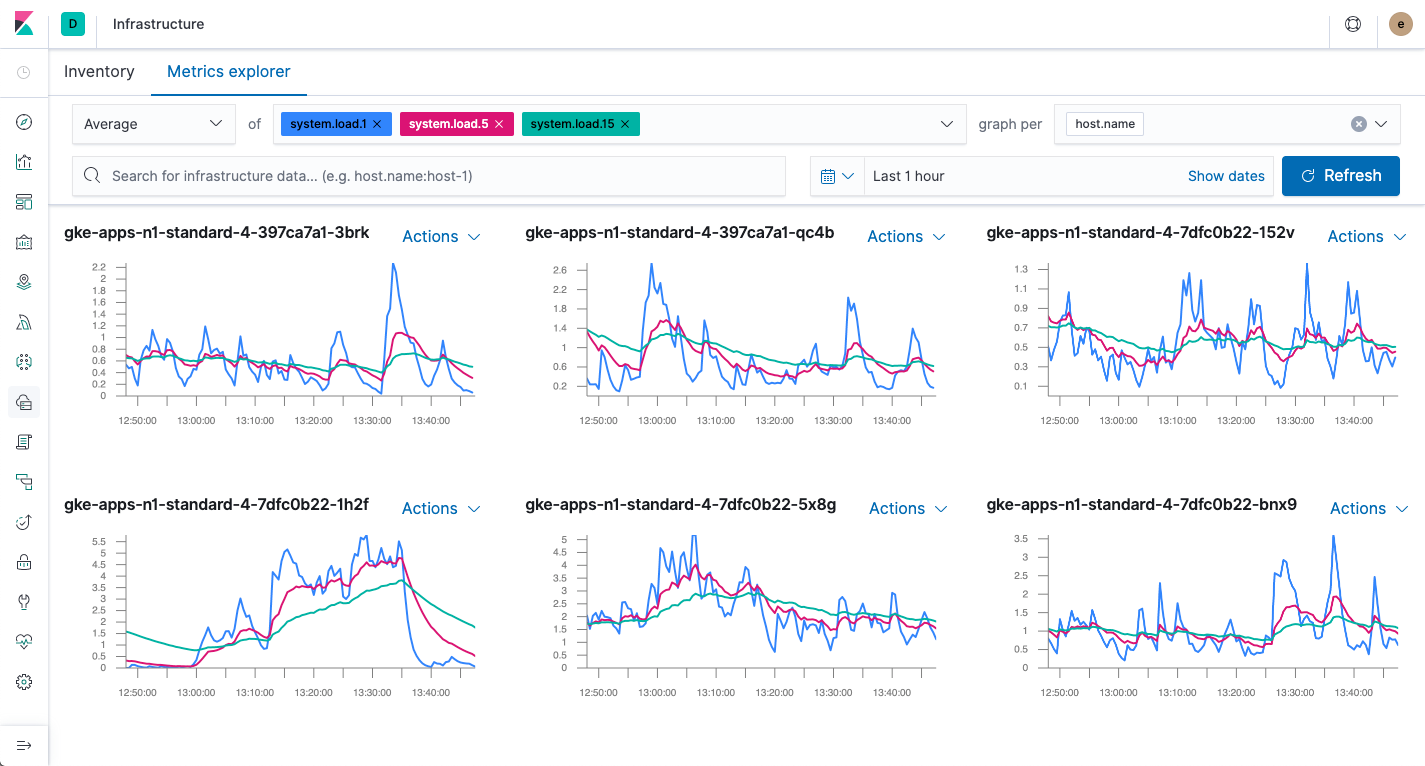Open the Dashboard app icon
Screen dimensions: 1425x766
coord(25,201)
